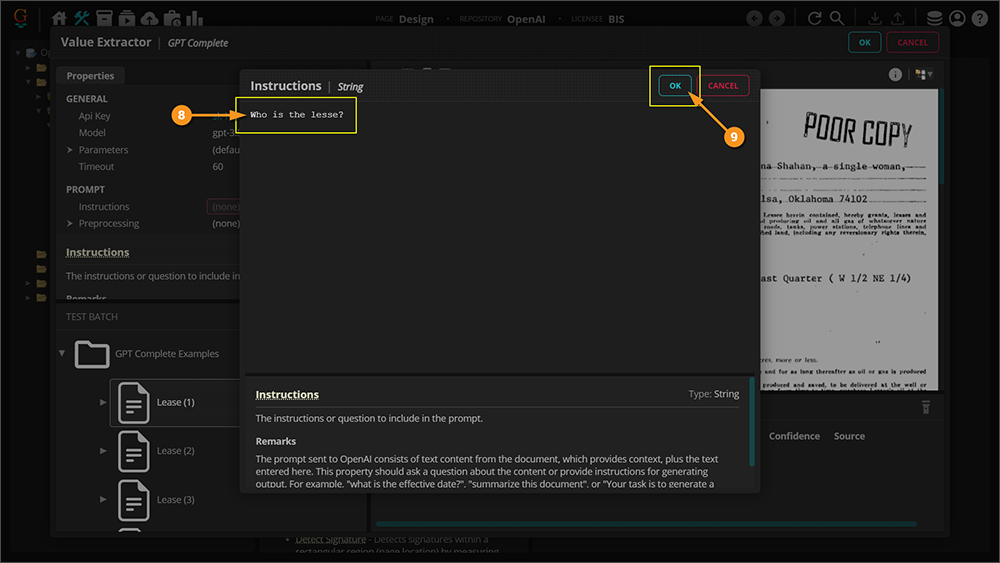The image size is (1000, 563).
Task: Expand the Lease (2) document node
Action: (x=103, y=451)
